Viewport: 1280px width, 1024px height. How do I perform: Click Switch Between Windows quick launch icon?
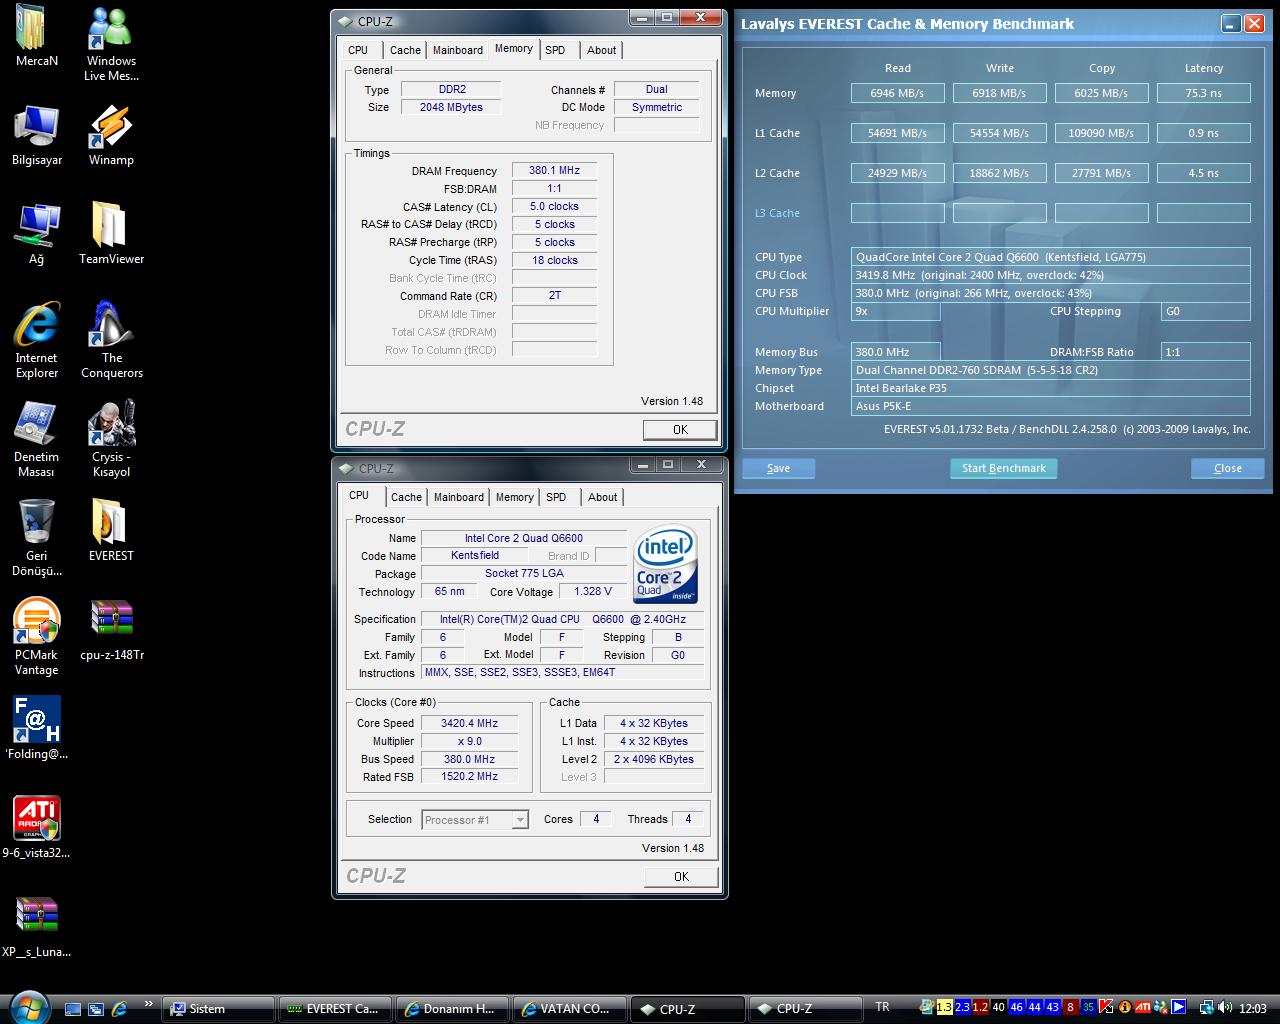[x=96, y=1009]
